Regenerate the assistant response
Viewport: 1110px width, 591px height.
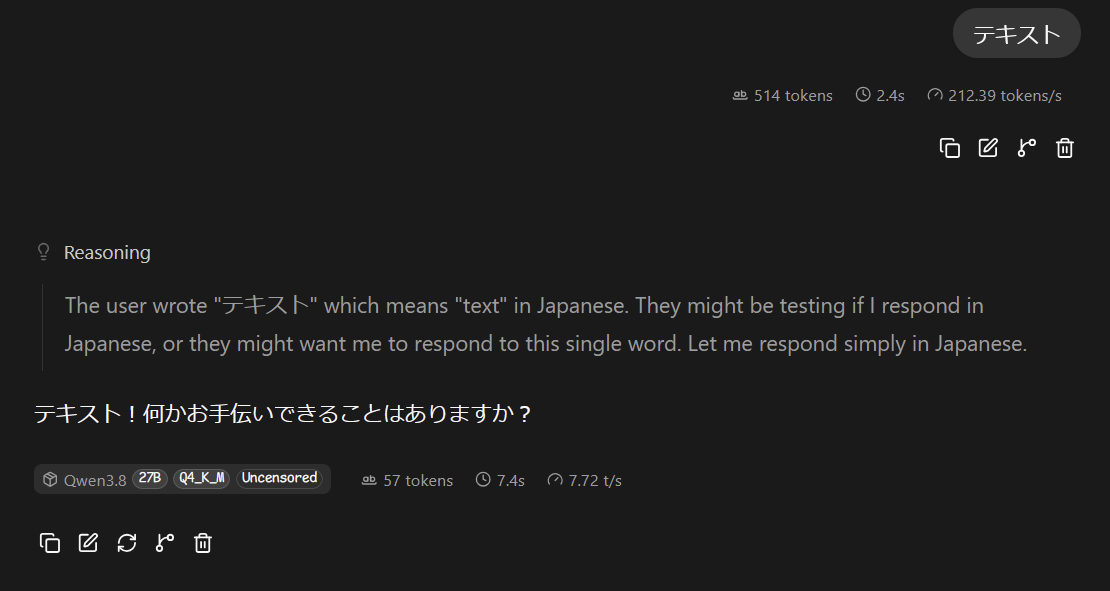127,543
